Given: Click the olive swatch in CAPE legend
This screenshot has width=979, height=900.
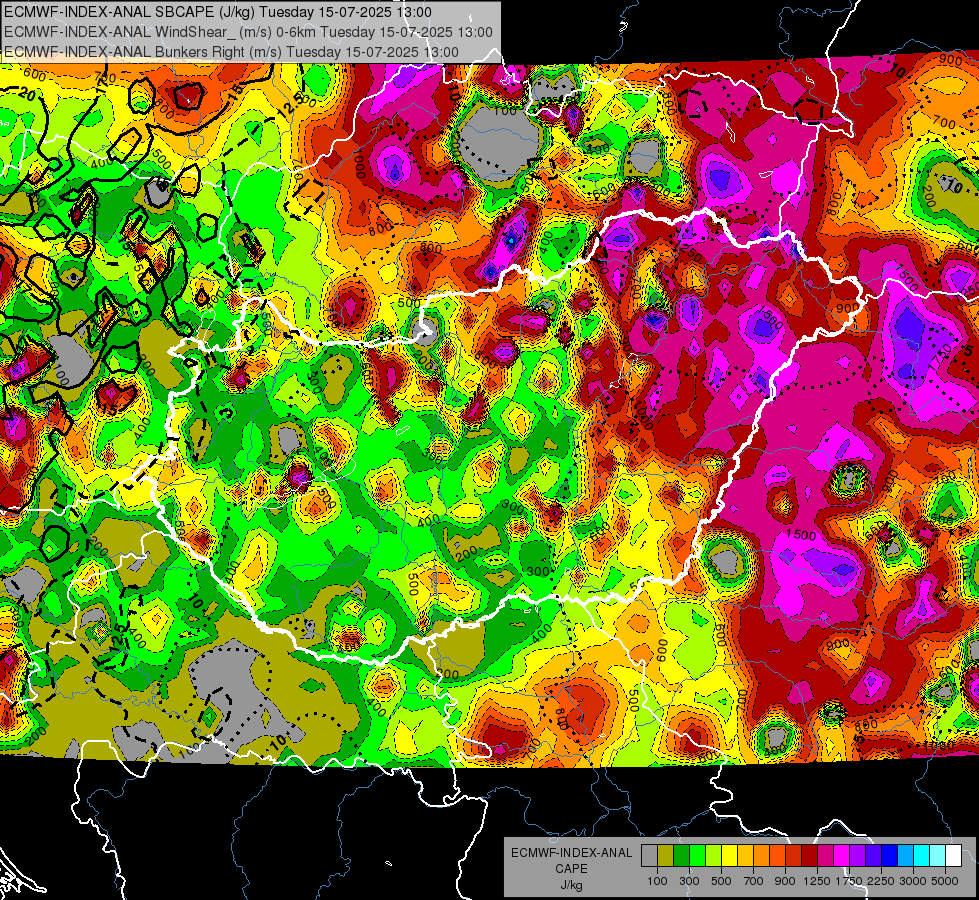Looking at the screenshot, I should [x=666, y=855].
